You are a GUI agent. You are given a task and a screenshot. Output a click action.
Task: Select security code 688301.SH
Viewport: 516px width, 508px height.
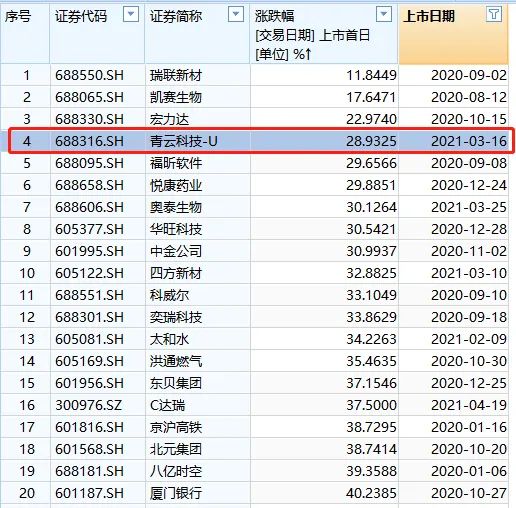click(89, 317)
